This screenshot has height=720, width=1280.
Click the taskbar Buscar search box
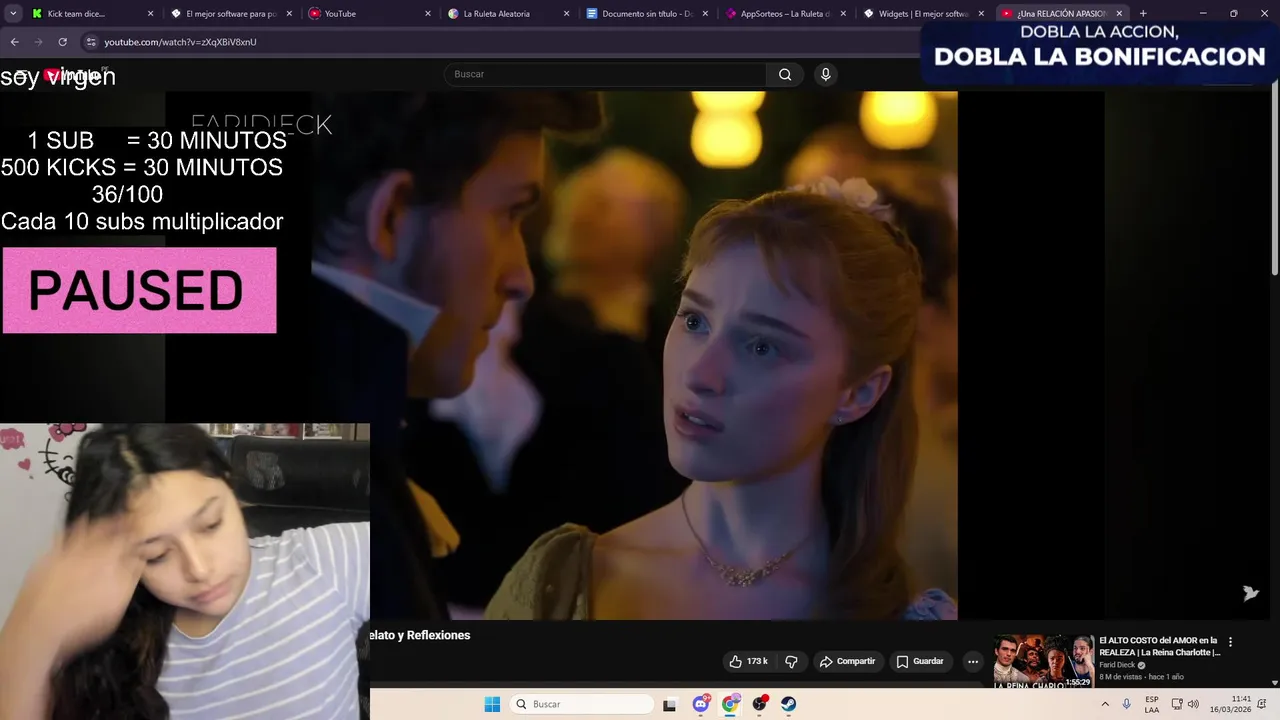(580, 704)
